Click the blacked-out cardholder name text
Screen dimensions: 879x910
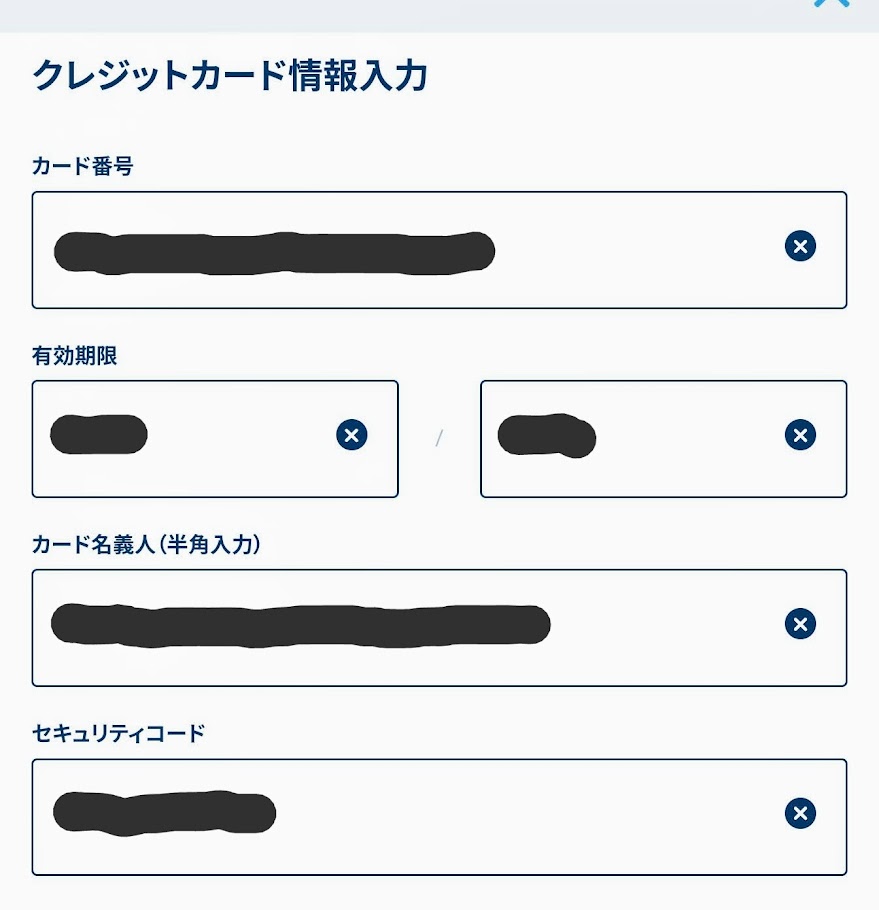[x=301, y=626]
